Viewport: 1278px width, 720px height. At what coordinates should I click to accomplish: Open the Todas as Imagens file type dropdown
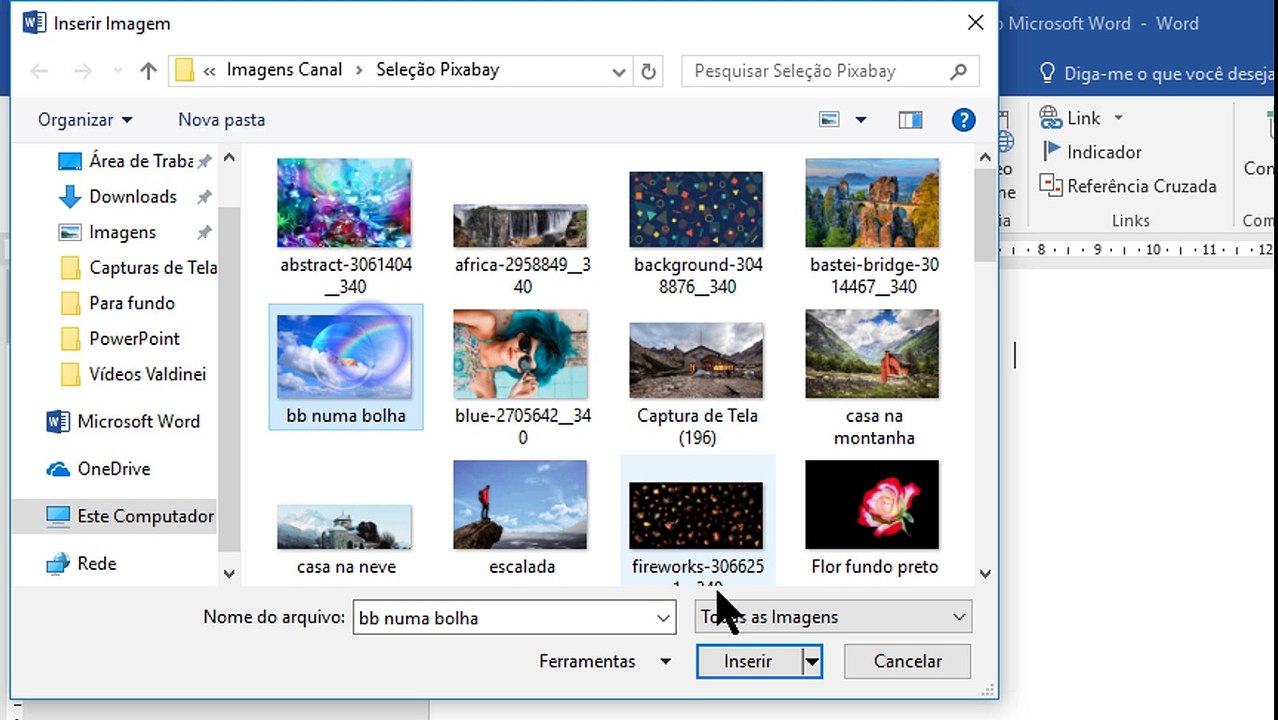833,617
